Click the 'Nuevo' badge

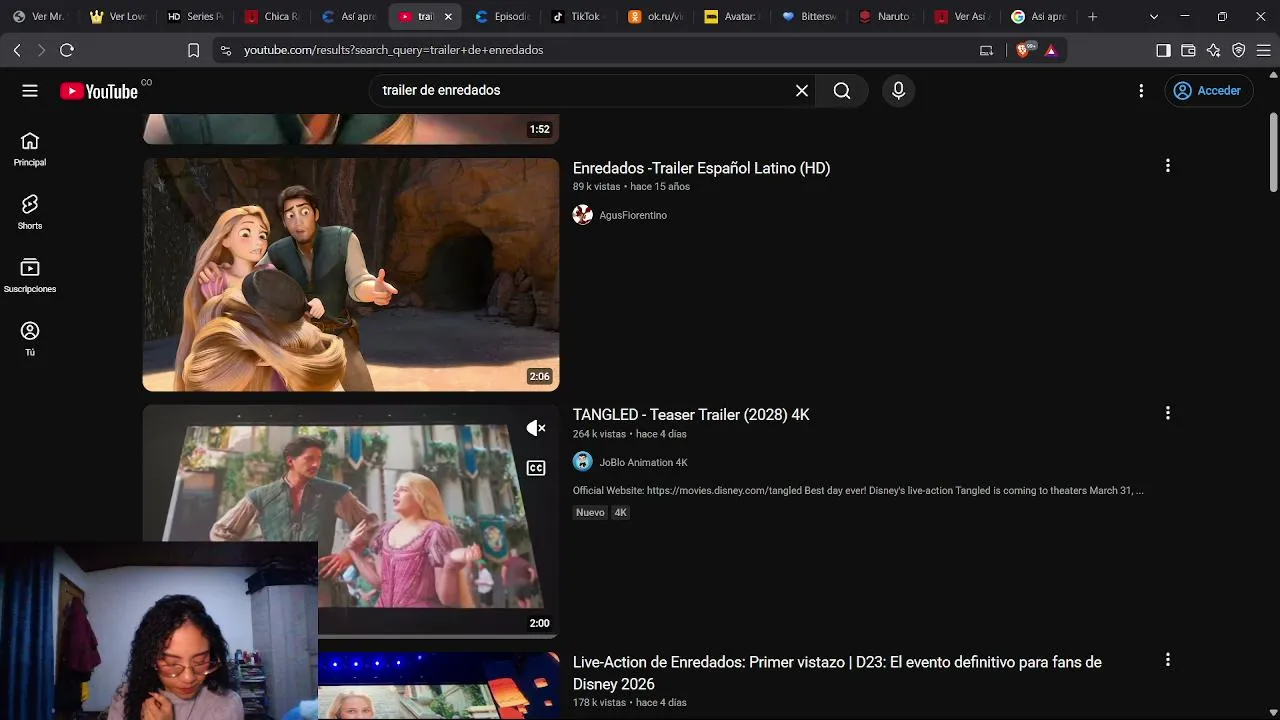(x=590, y=513)
